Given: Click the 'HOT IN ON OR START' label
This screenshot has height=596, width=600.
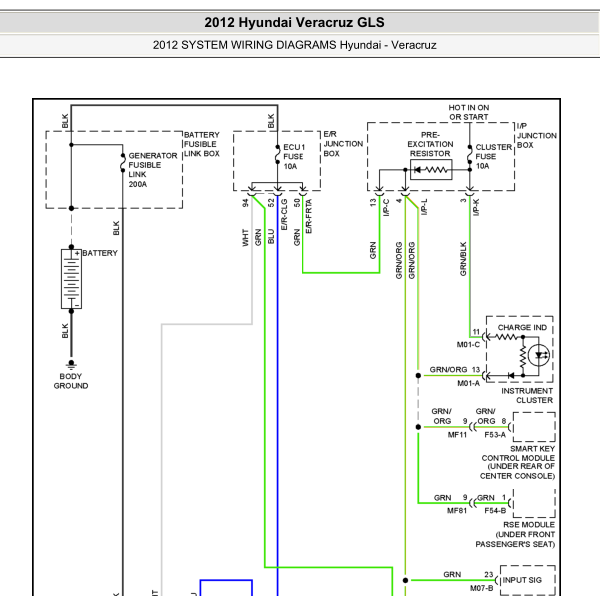Looking at the screenshot, I should 469,112.
